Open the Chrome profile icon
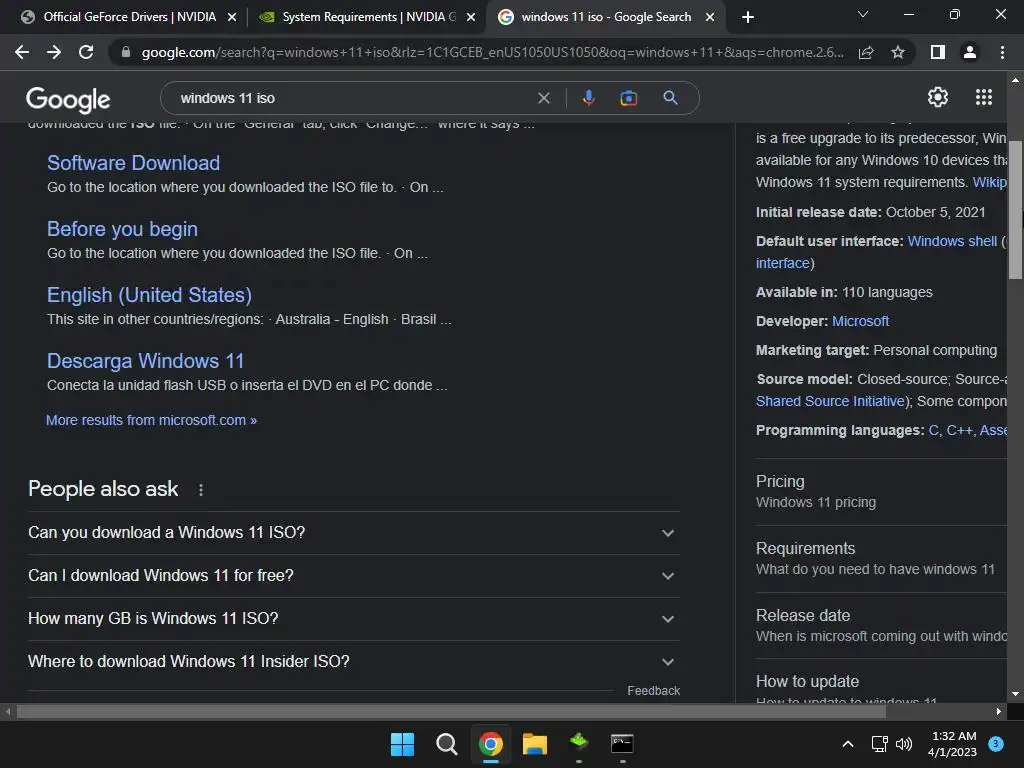Screen dimensions: 1024x768 [x=970, y=52]
